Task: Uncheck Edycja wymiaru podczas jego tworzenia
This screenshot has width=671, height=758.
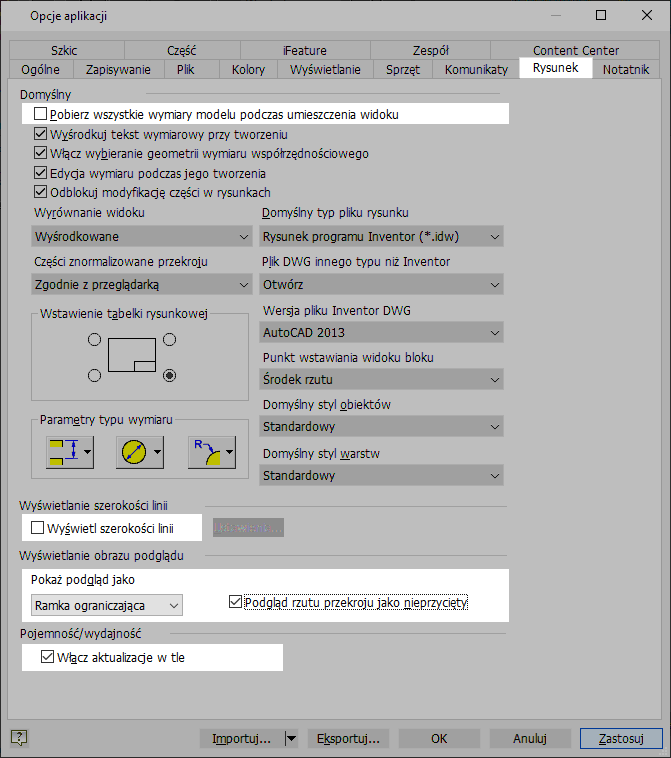Action: (x=40, y=173)
